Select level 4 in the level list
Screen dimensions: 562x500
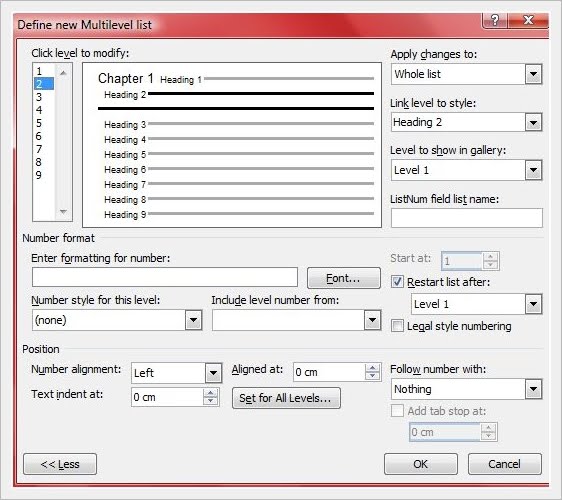(44, 110)
